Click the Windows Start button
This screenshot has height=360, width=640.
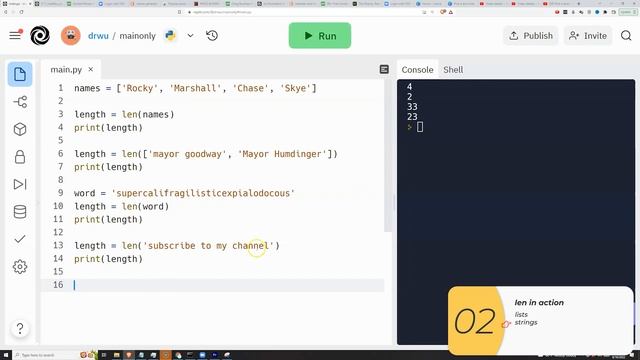(6, 355)
